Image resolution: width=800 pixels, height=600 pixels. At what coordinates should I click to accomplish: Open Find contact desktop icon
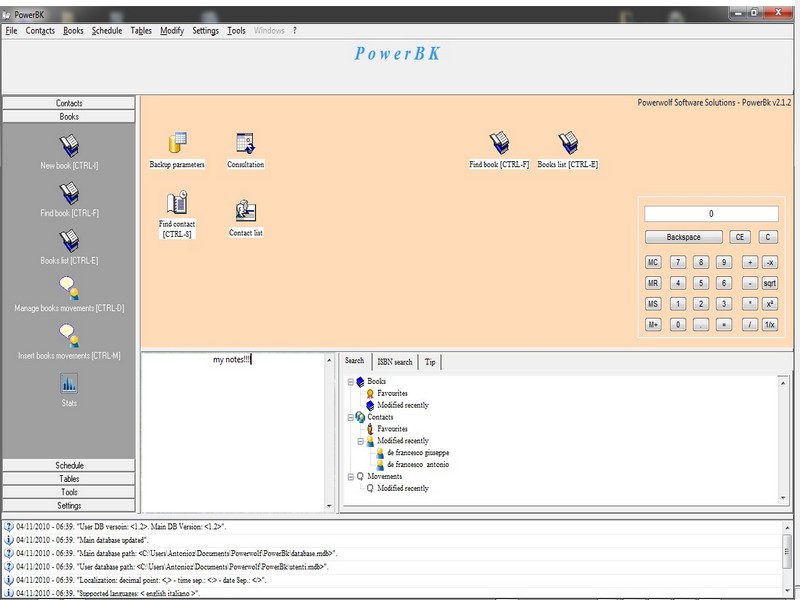click(x=177, y=204)
